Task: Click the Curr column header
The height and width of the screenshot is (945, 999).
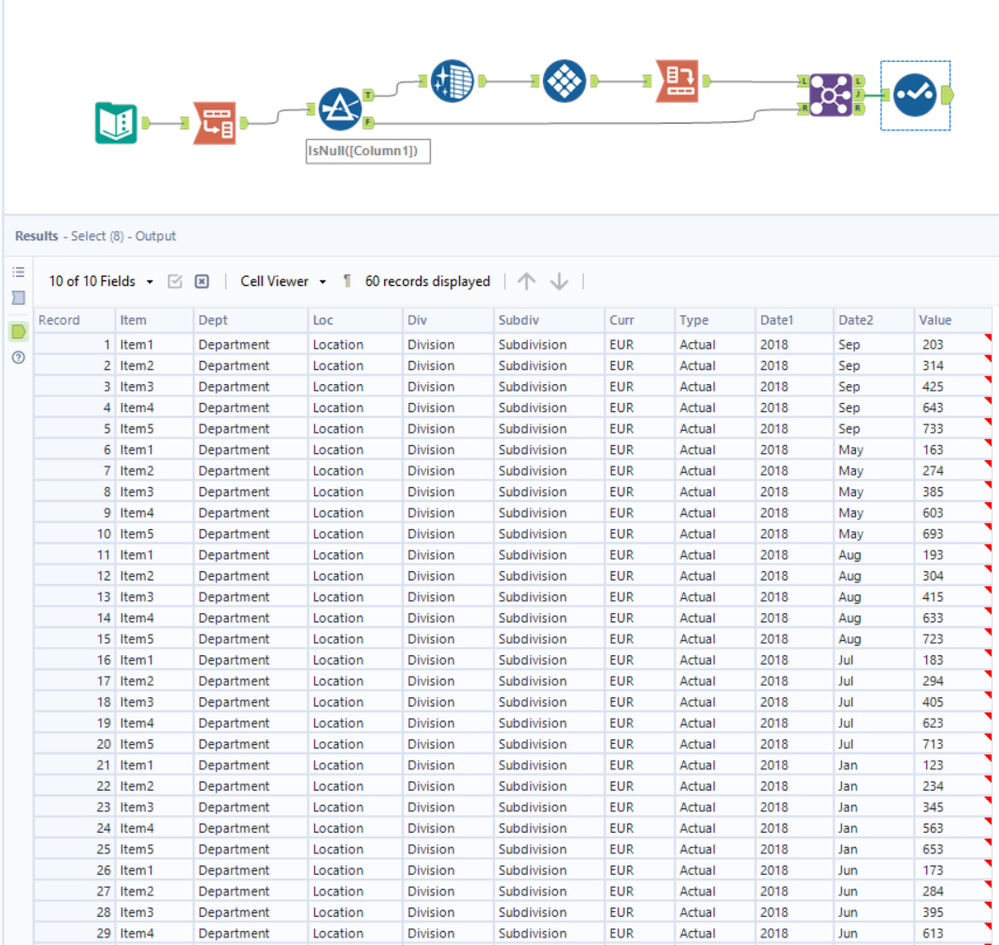Action: click(639, 320)
